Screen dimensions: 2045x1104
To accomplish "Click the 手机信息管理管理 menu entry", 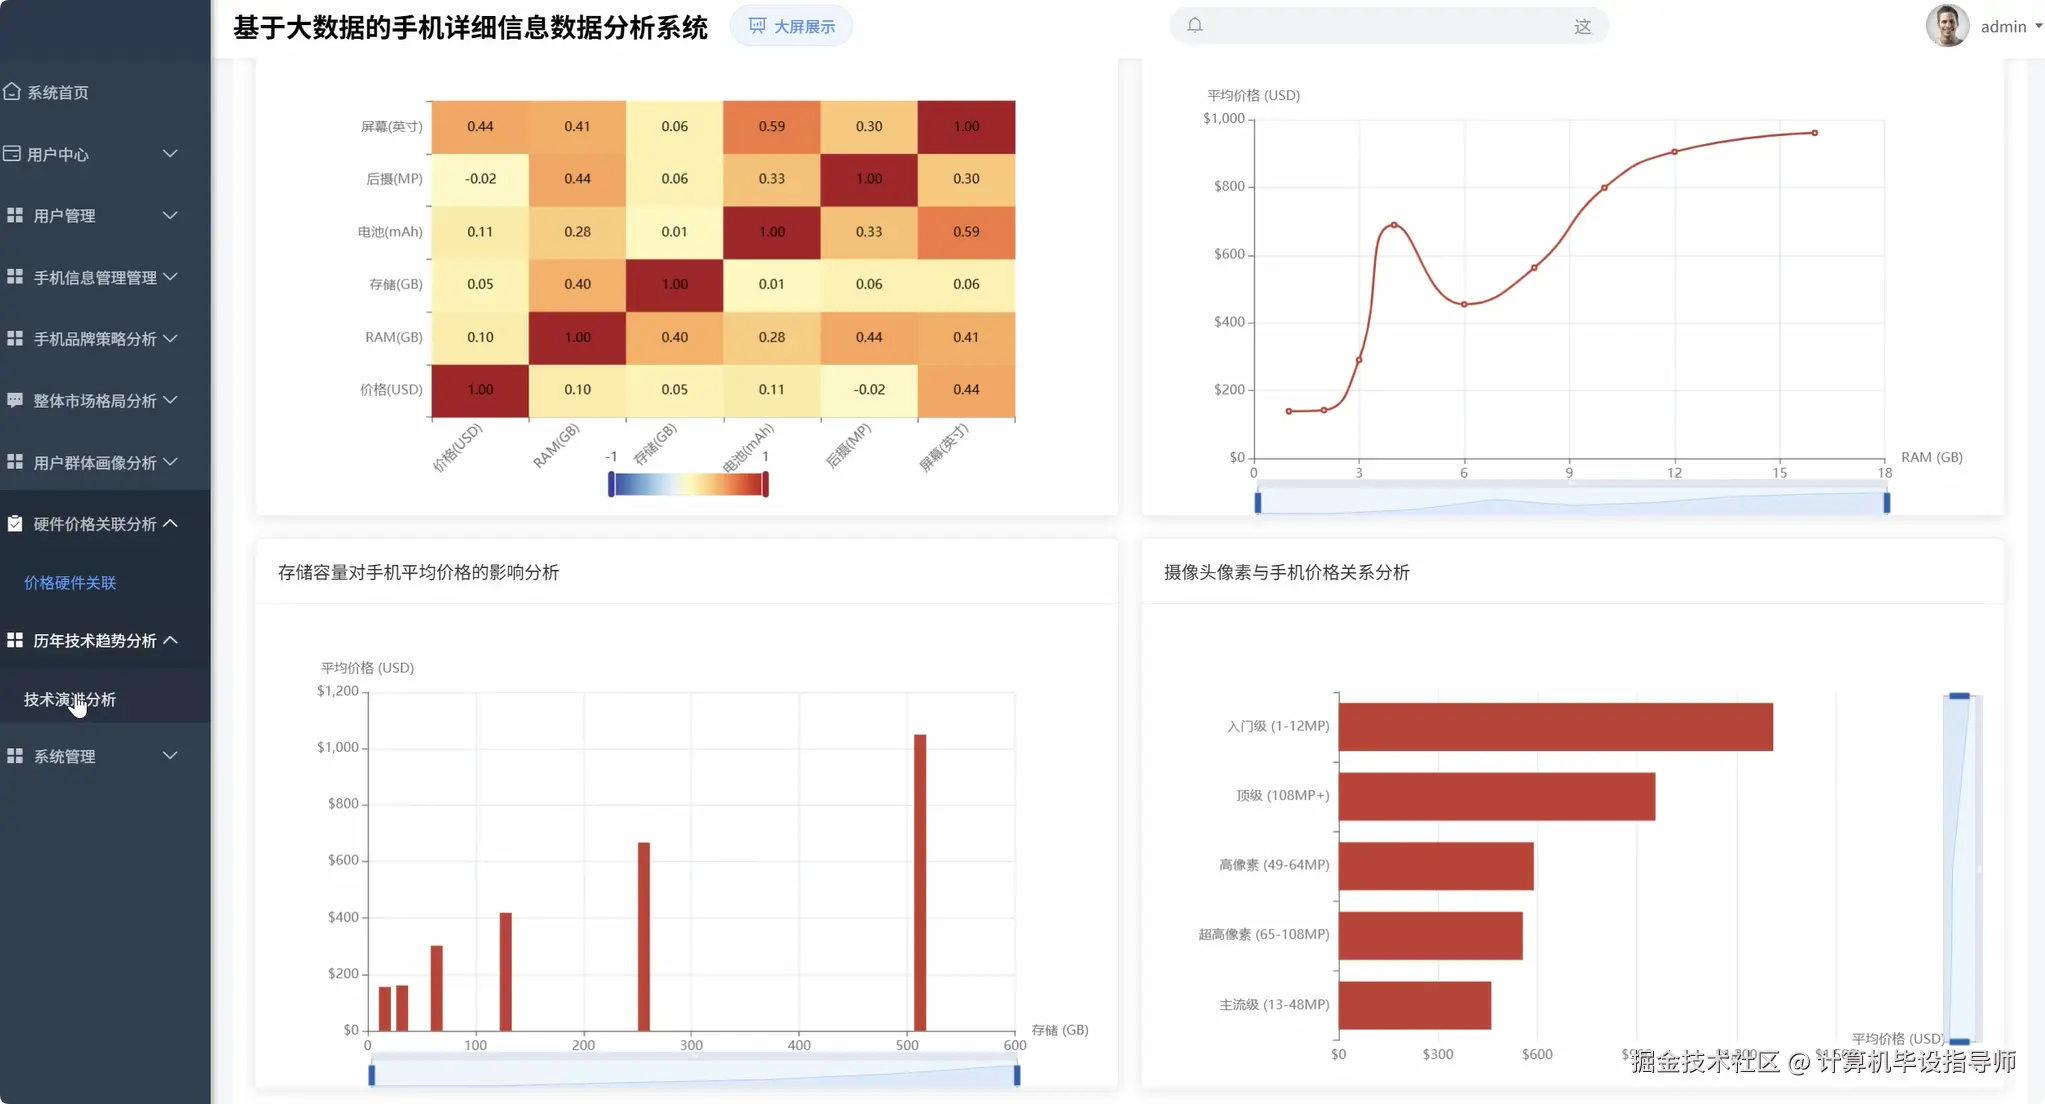I will coord(95,277).
